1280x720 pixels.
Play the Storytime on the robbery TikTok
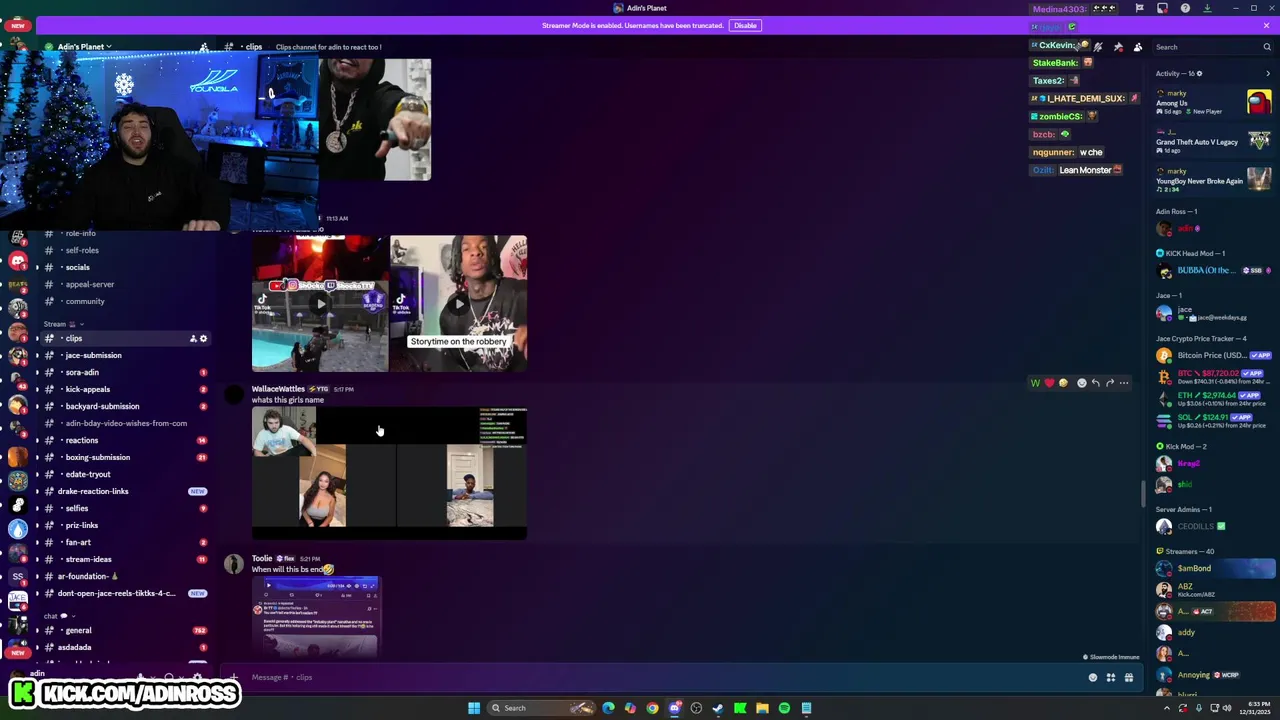pyautogui.click(x=458, y=304)
